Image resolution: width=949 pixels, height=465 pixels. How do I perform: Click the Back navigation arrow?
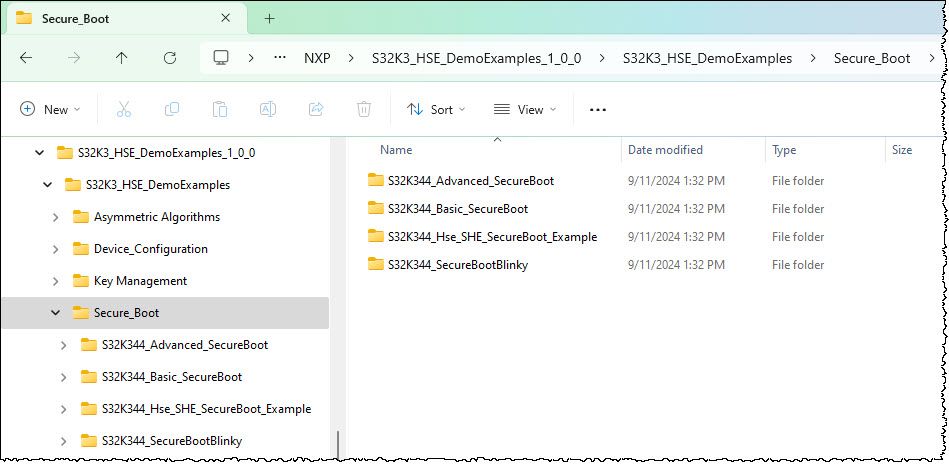point(25,58)
